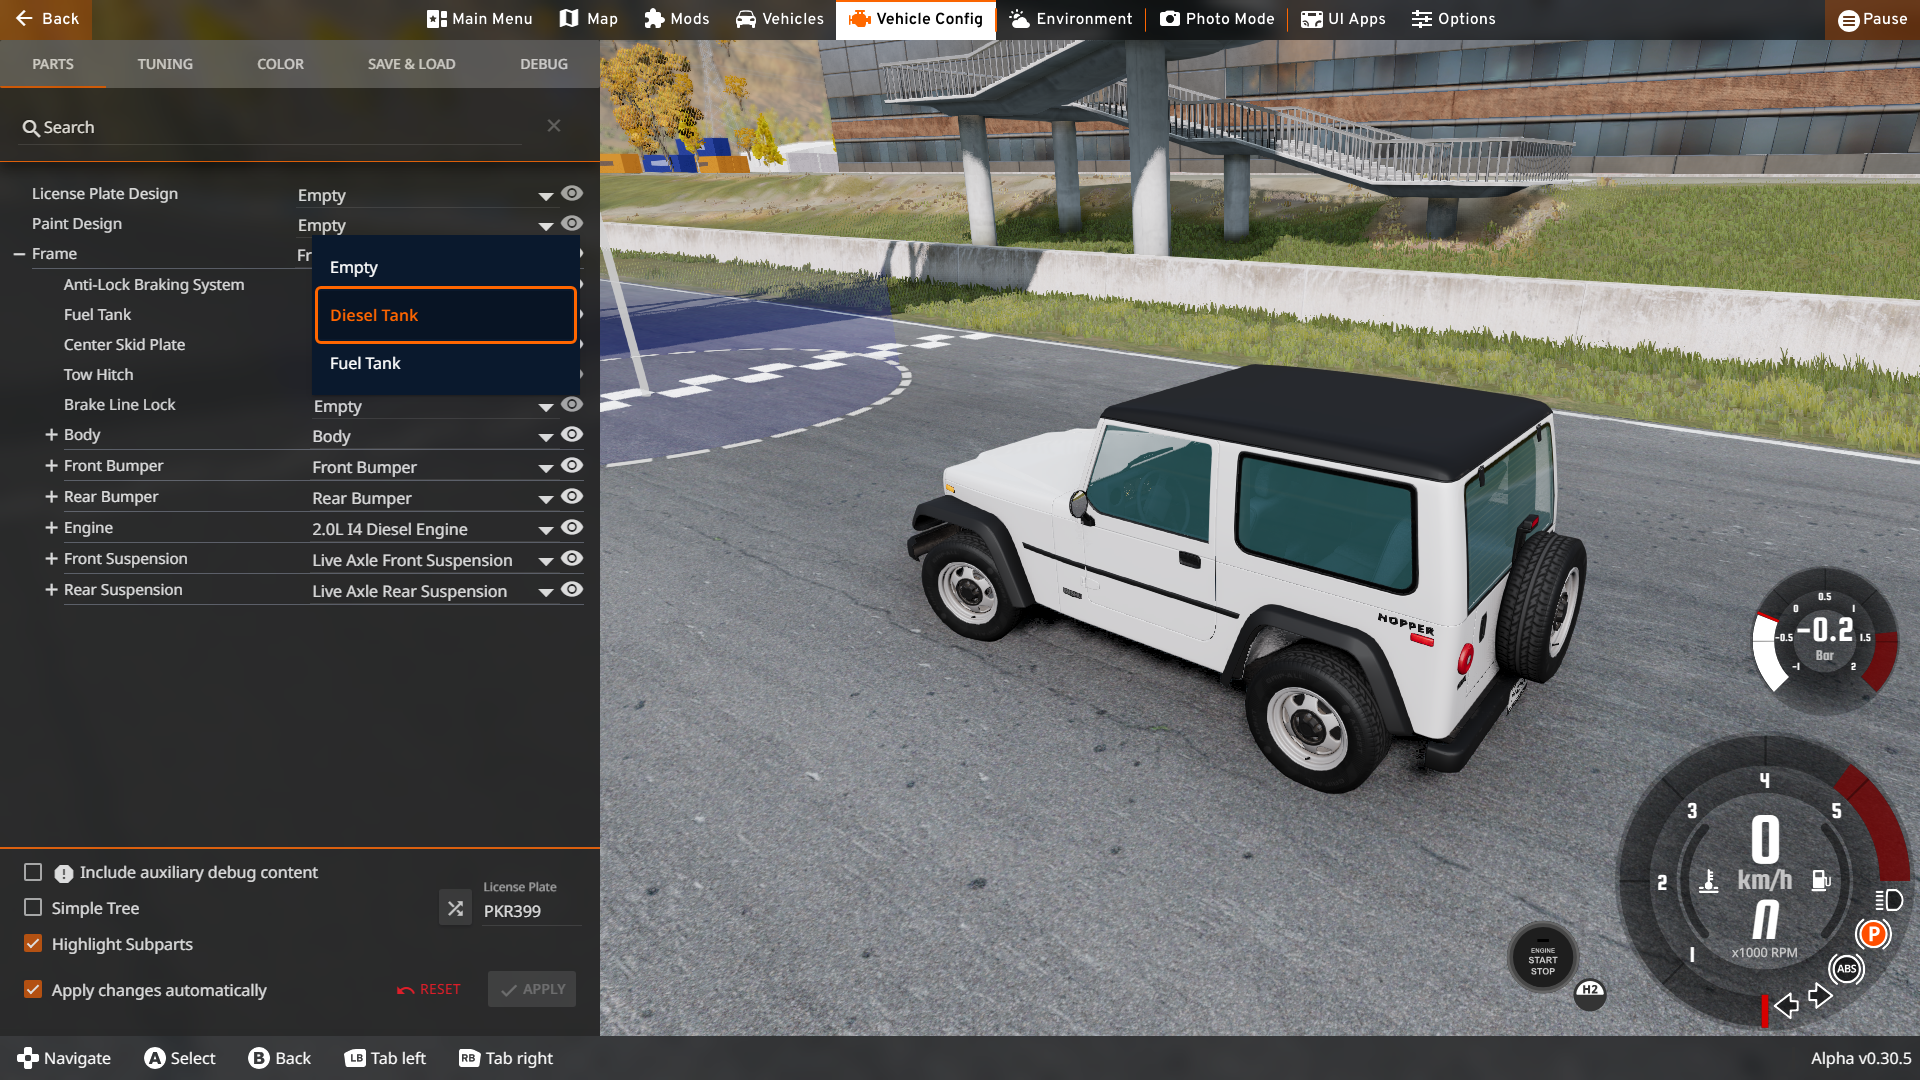Choose Empty in the fuel tank dropdown list
Screen dimensions: 1920x1080
446,267
